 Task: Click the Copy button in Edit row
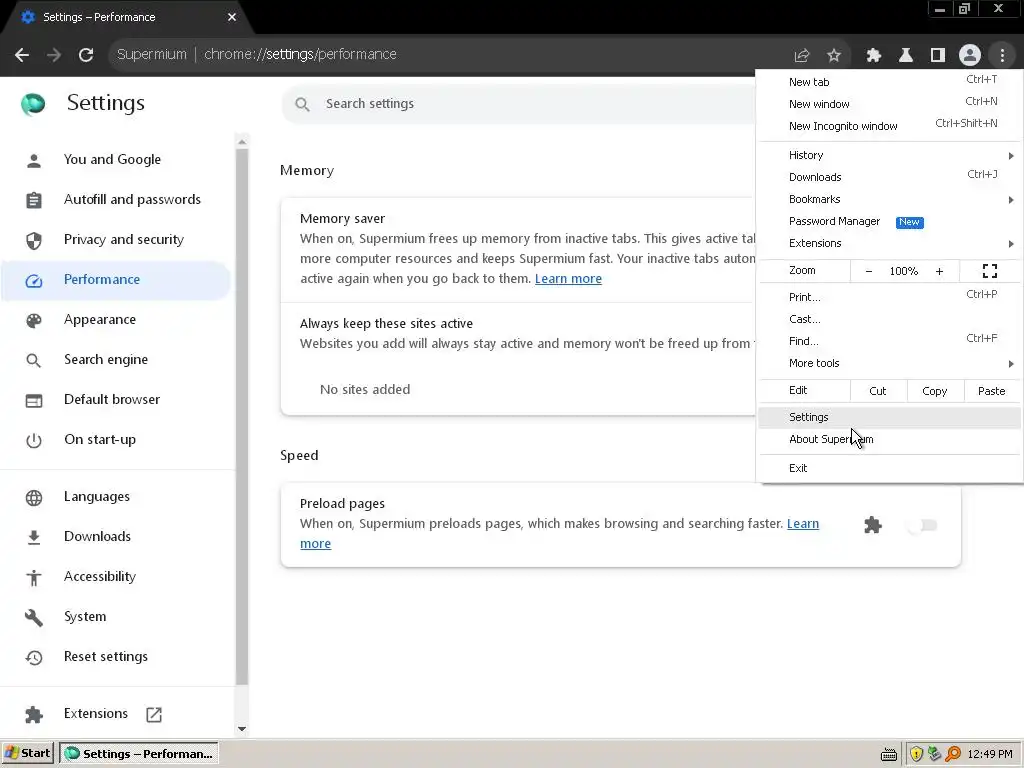pos(935,391)
